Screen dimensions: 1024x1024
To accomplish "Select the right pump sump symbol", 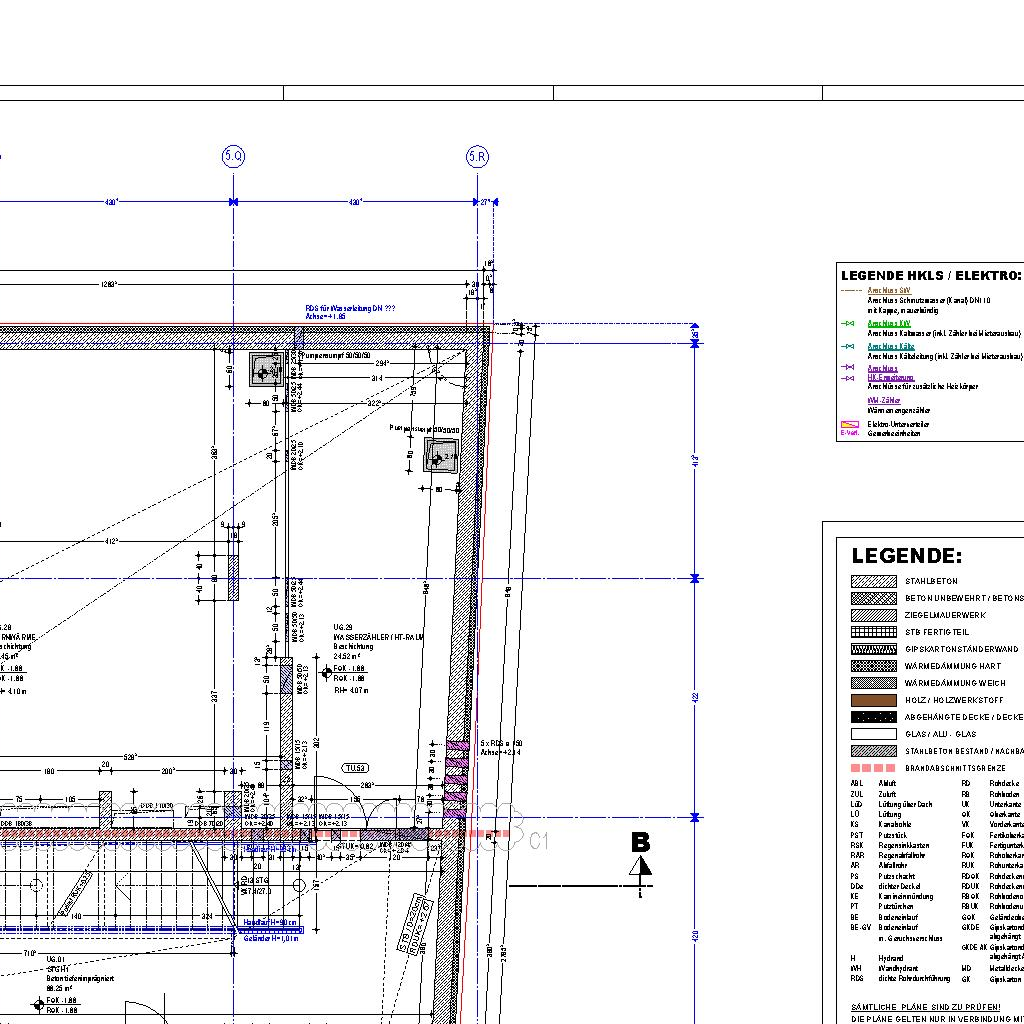I will point(439,457).
